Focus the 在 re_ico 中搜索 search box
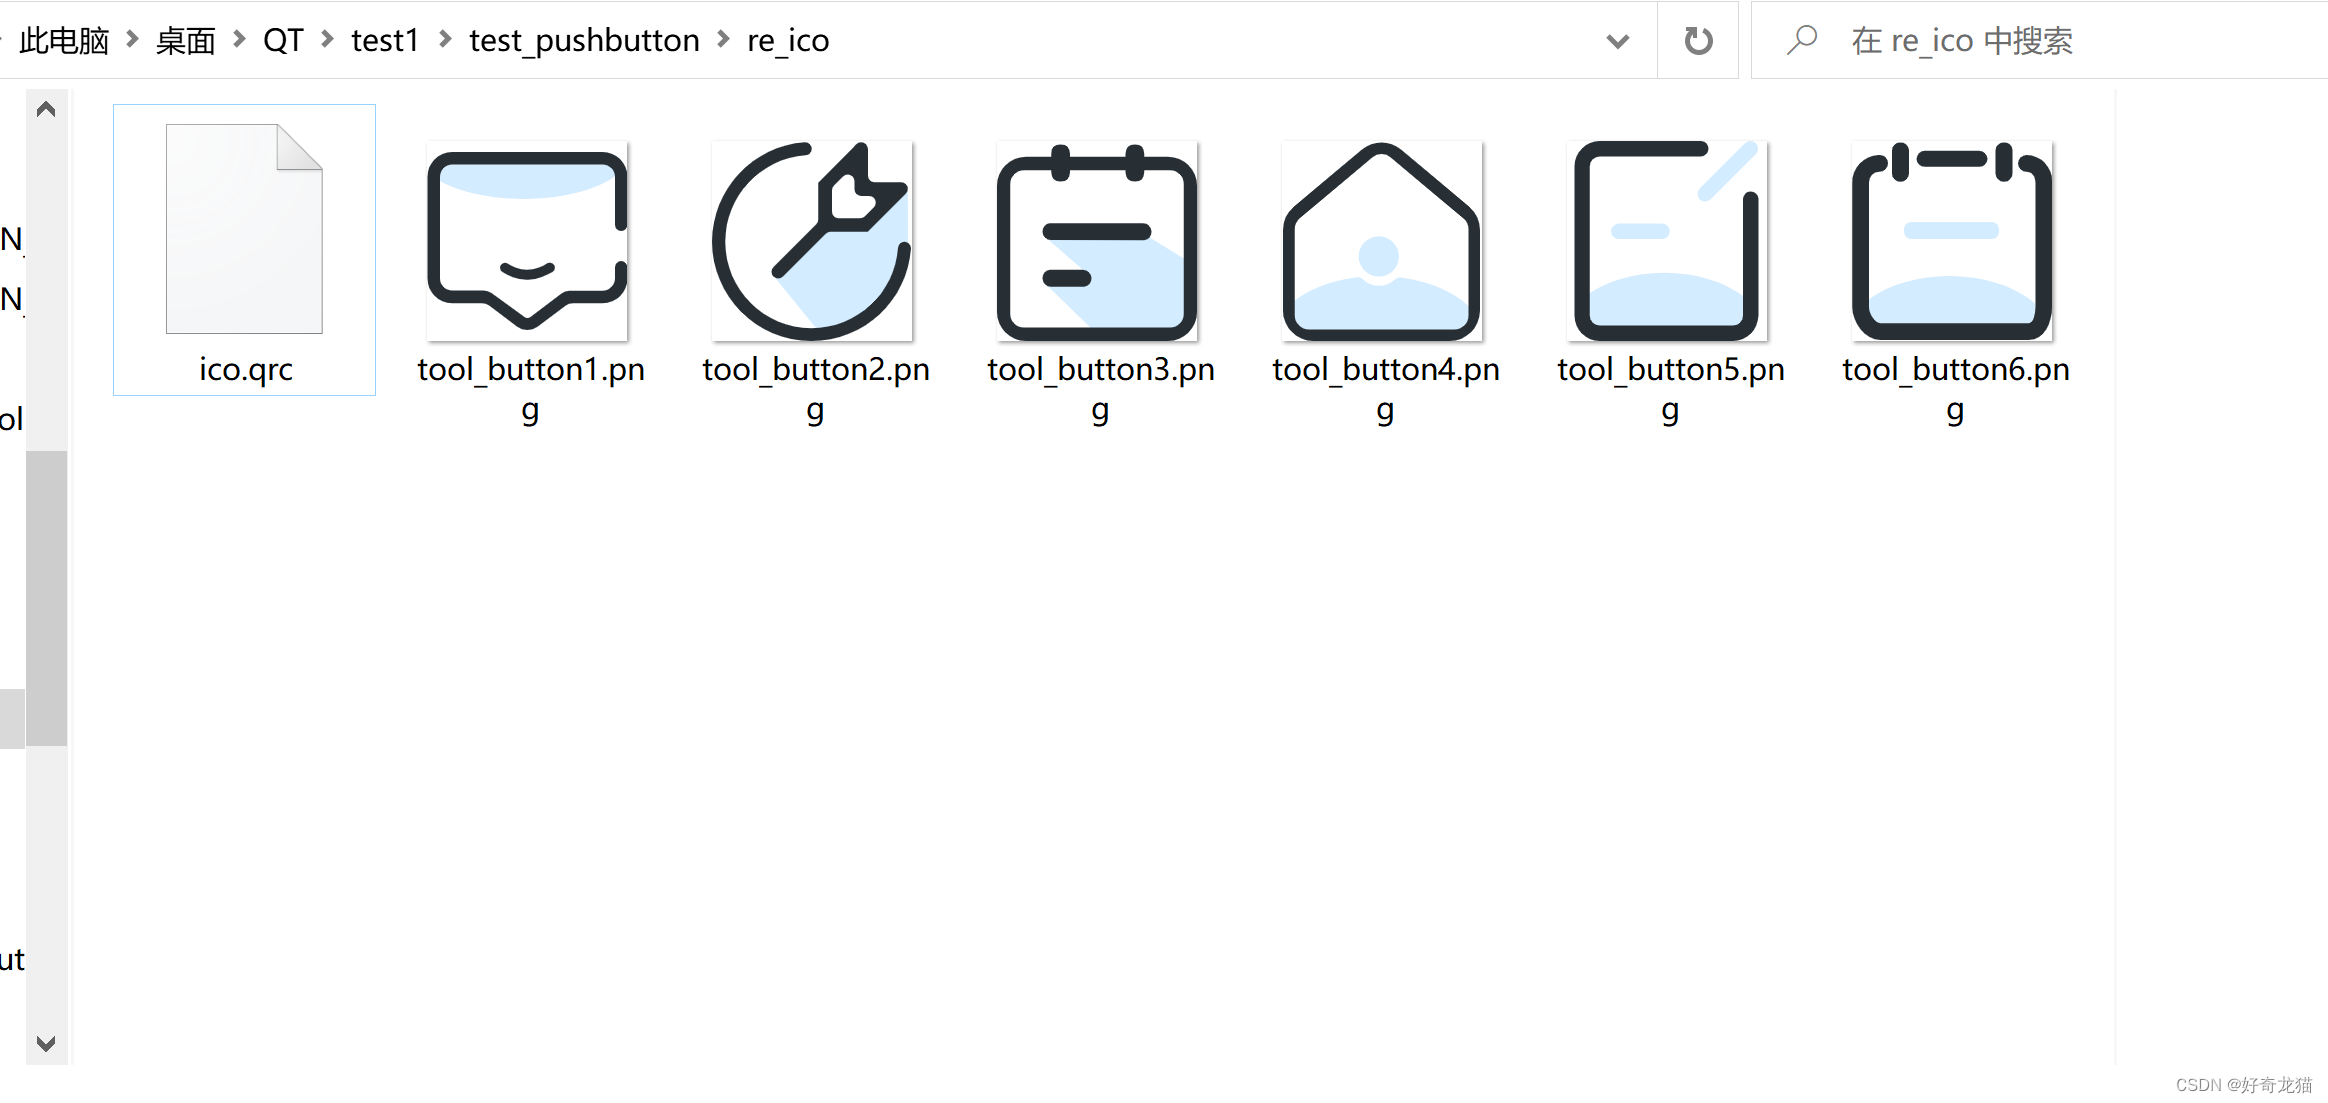Viewport: 2328px width, 1103px height. [x=2040, y=40]
